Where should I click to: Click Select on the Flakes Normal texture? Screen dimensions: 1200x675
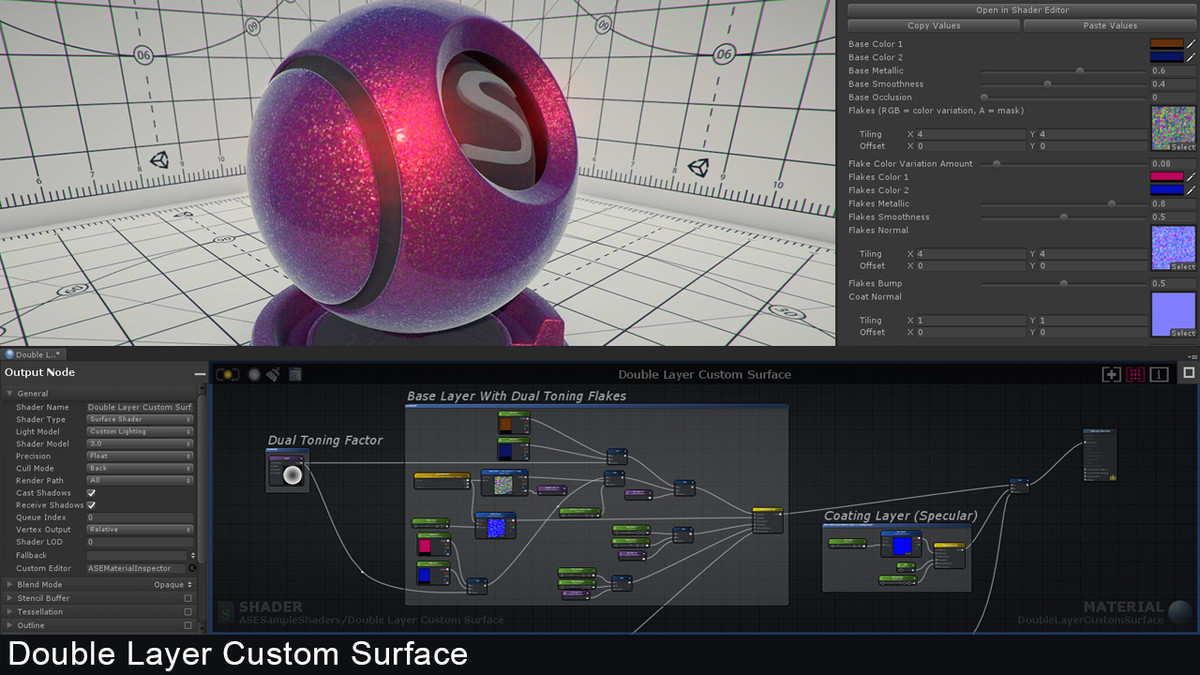tap(1183, 267)
